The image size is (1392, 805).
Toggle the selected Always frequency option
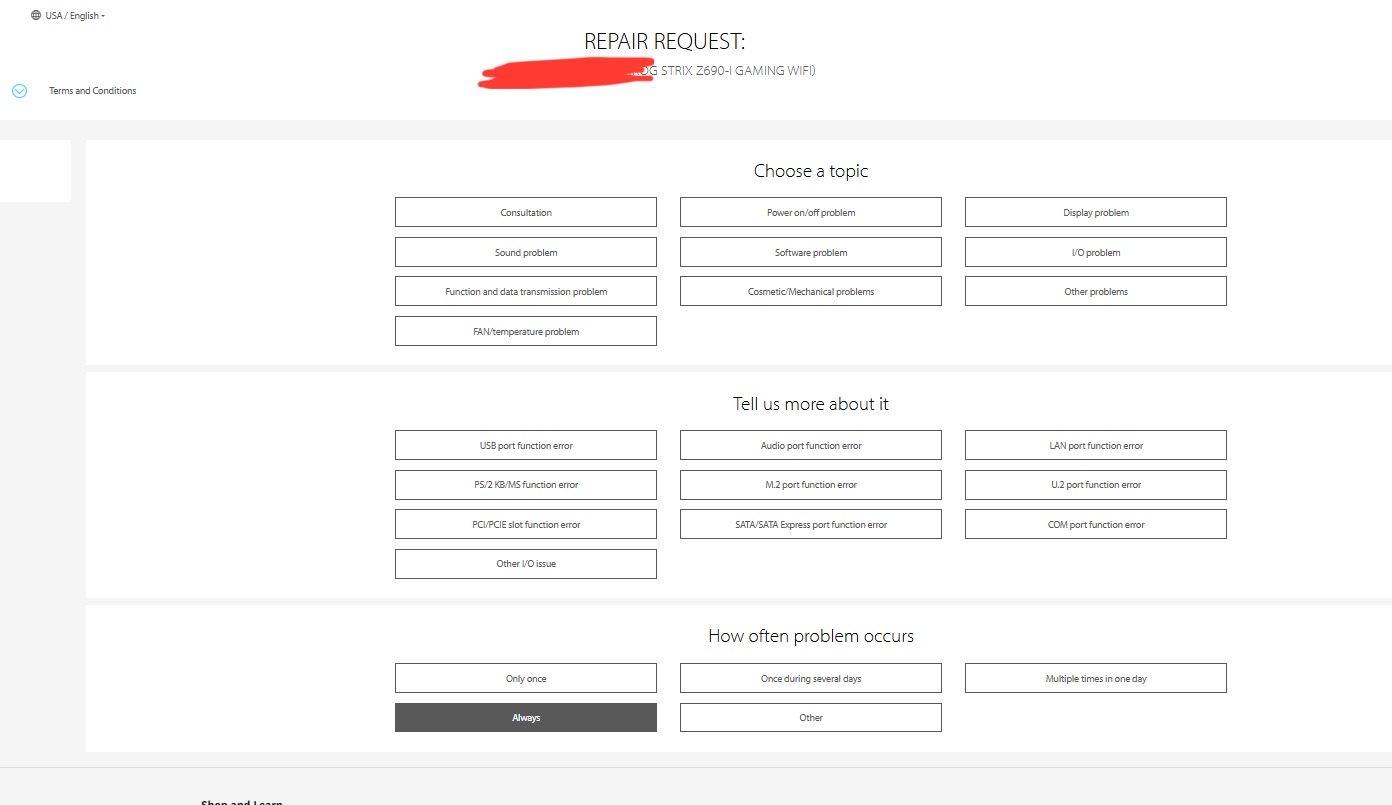point(526,717)
